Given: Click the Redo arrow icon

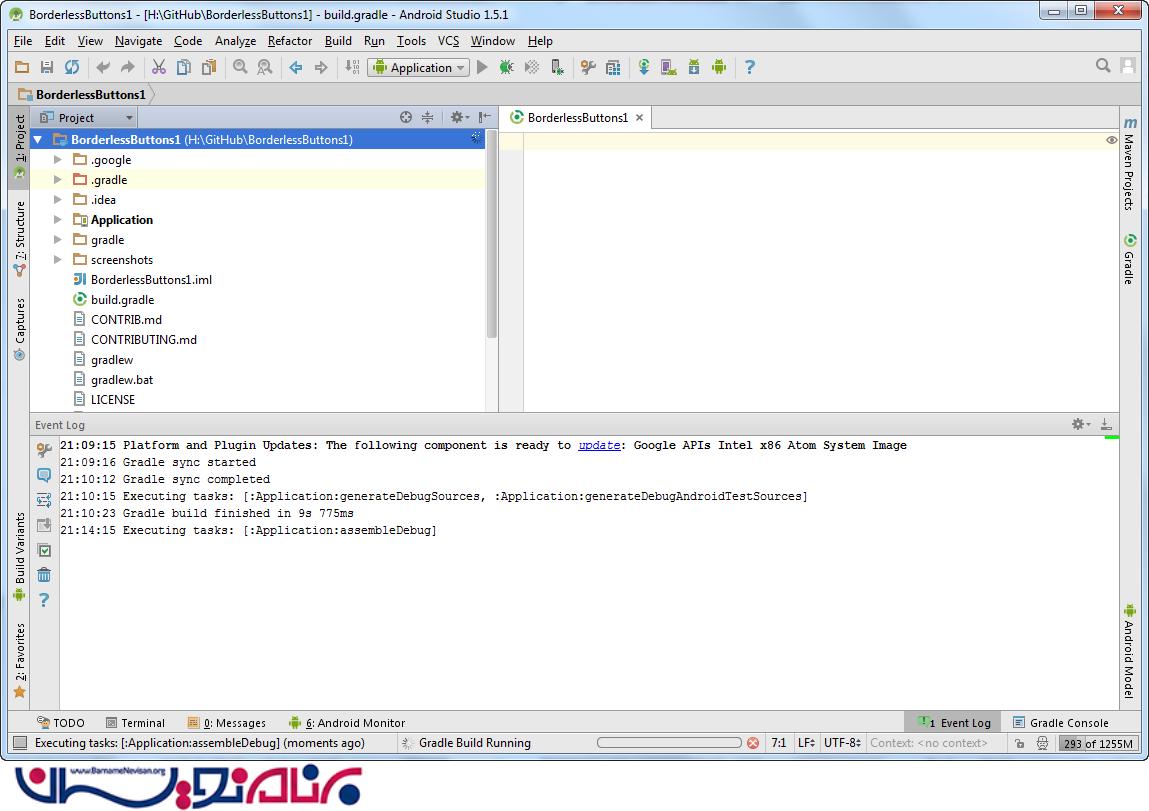Looking at the screenshot, I should [x=128, y=67].
